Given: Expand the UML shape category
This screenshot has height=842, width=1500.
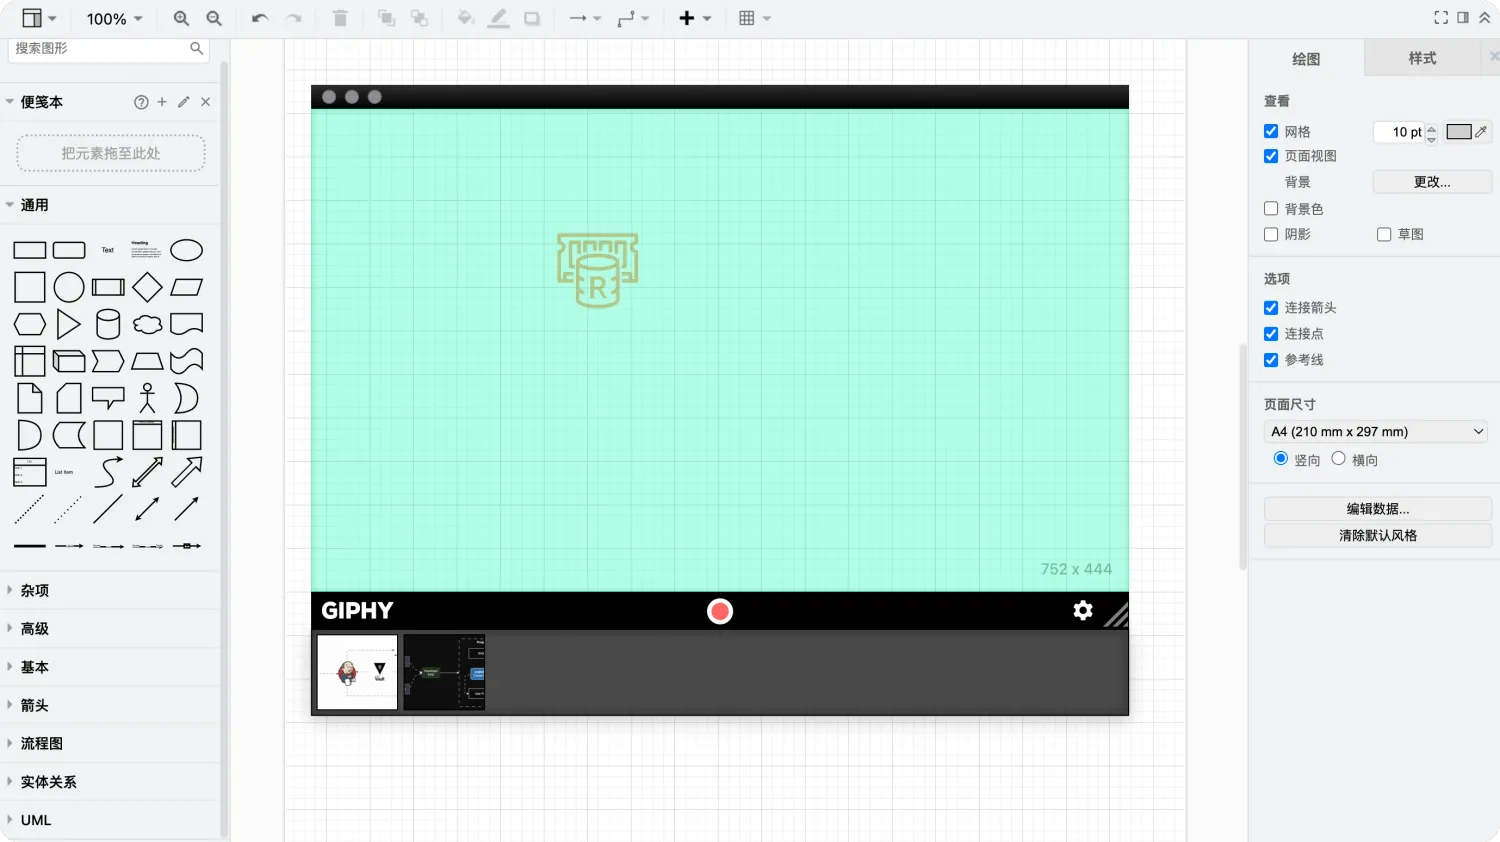Looking at the screenshot, I should 36,820.
